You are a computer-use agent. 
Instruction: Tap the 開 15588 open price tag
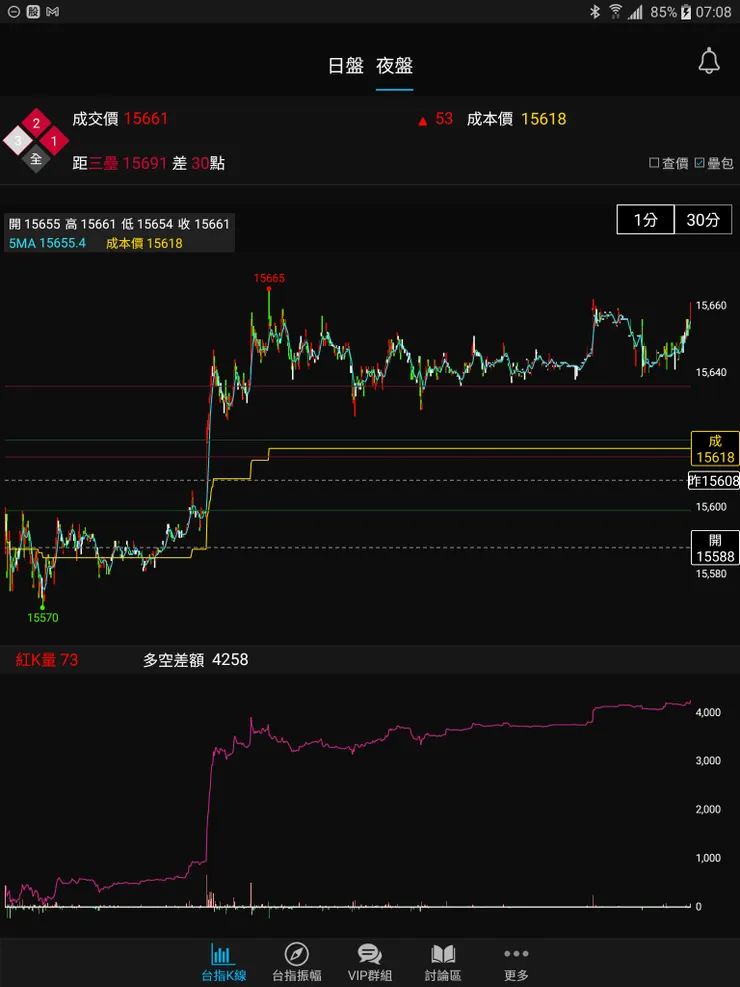715,548
